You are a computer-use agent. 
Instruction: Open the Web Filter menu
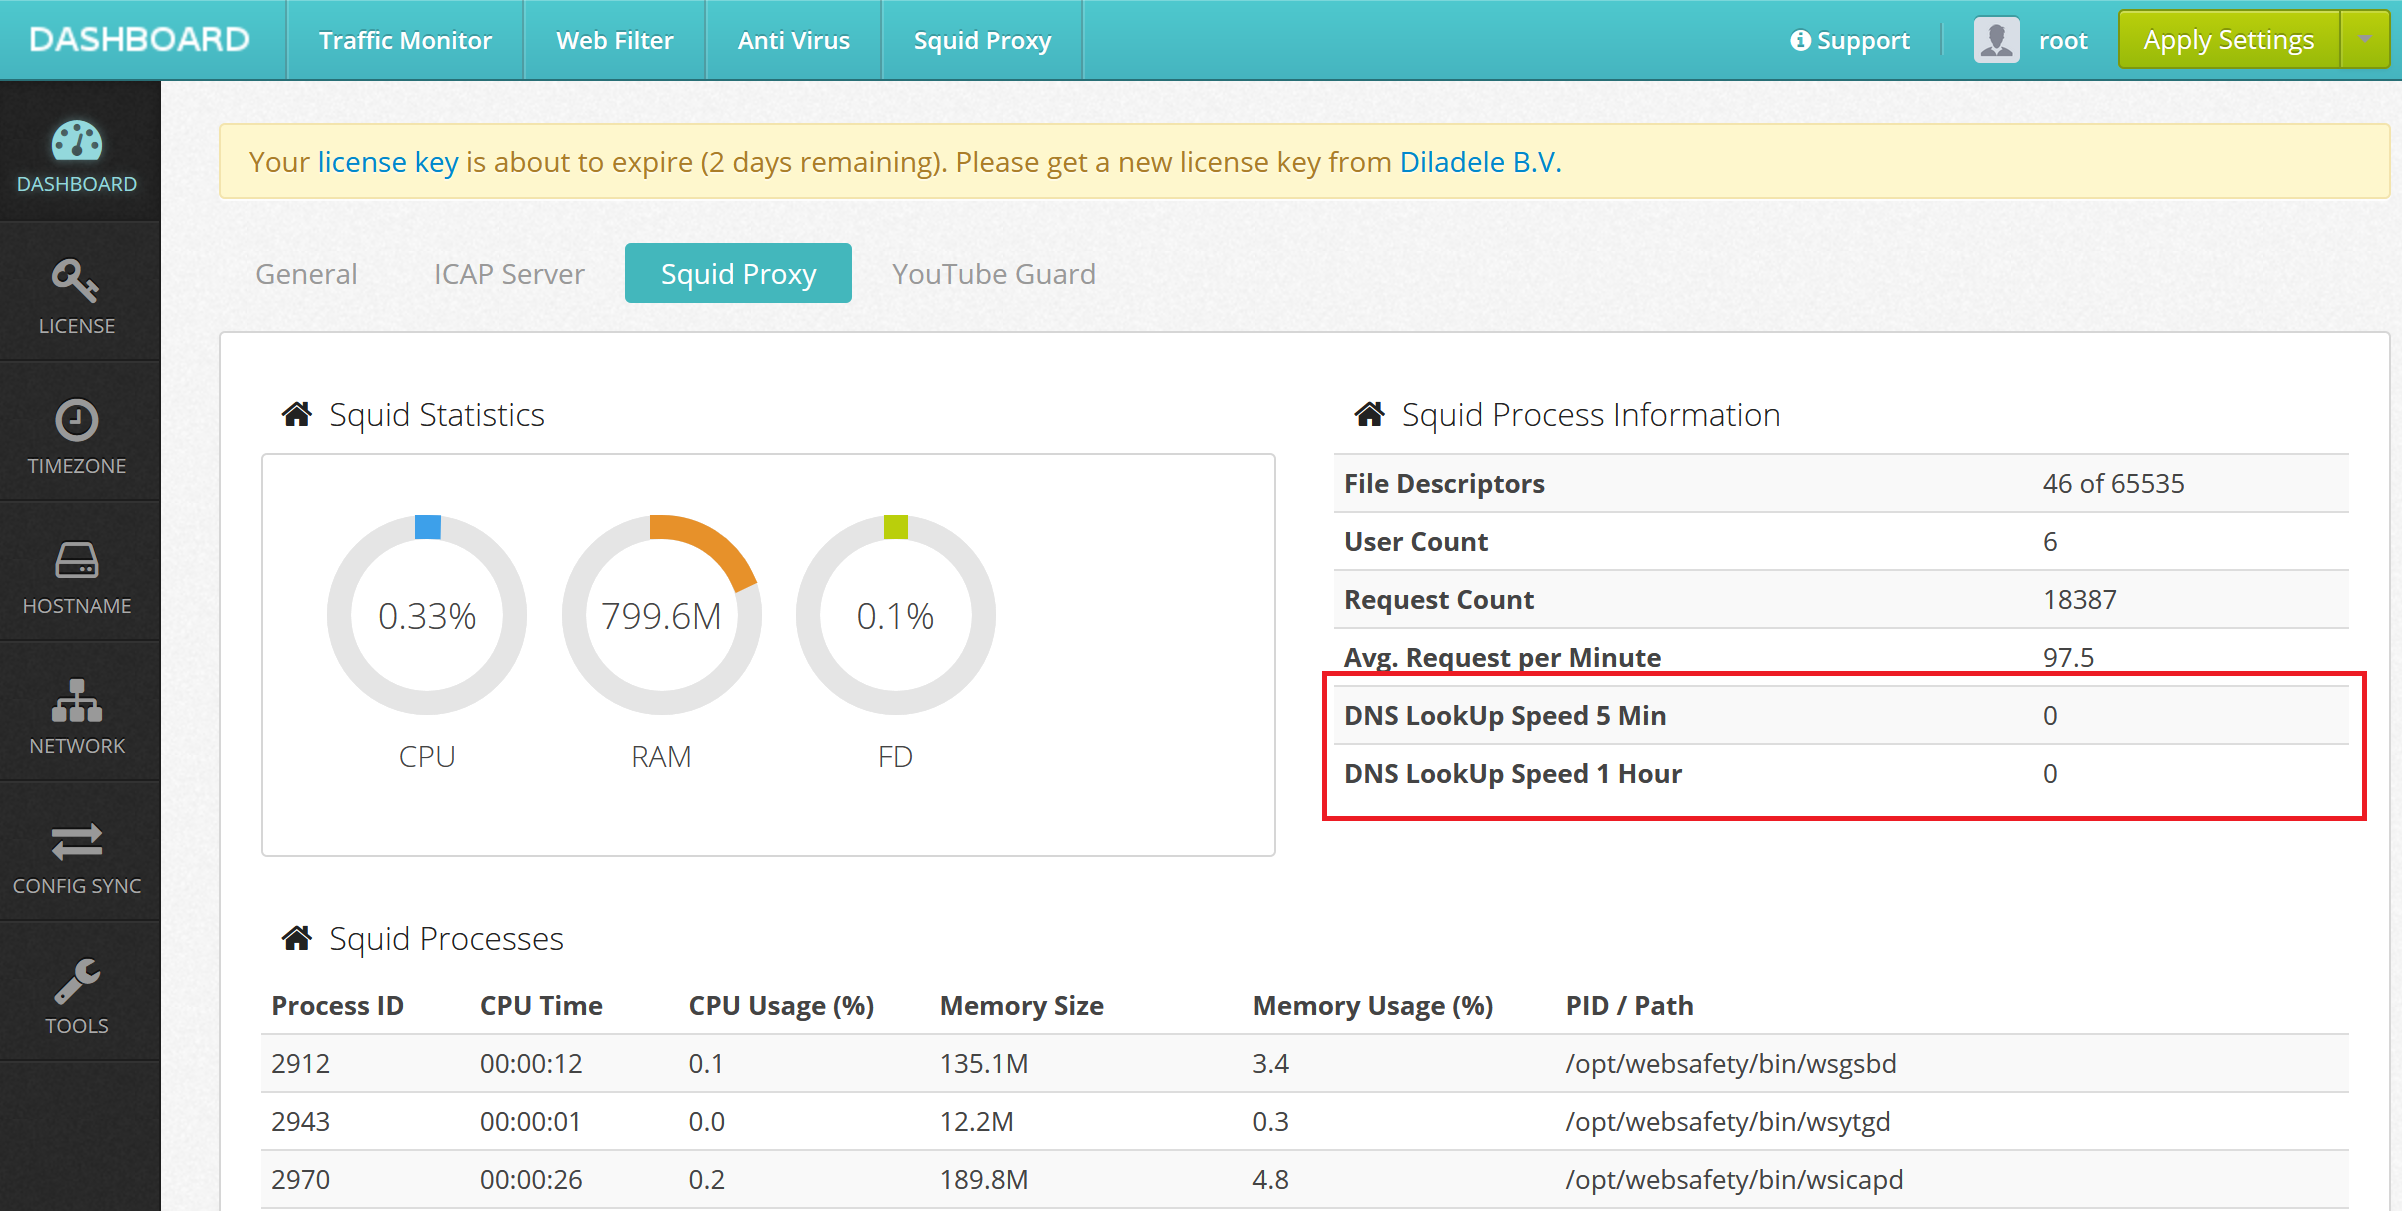tap(615, 40)
